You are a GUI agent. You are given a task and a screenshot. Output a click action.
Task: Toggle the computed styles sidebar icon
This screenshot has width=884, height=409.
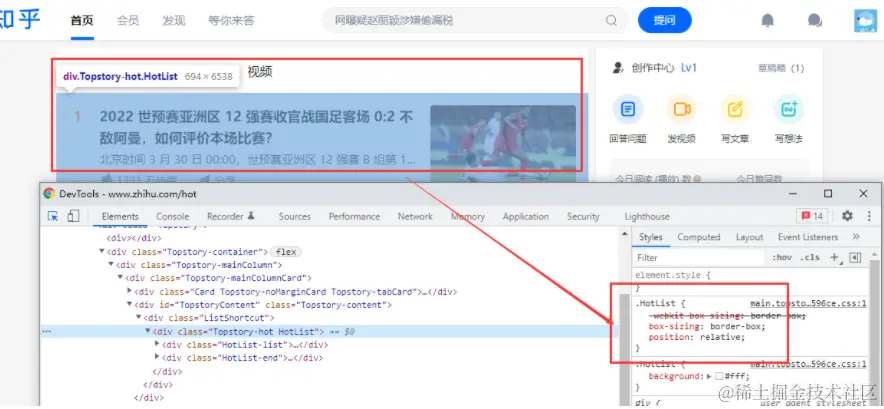point(855,257)
